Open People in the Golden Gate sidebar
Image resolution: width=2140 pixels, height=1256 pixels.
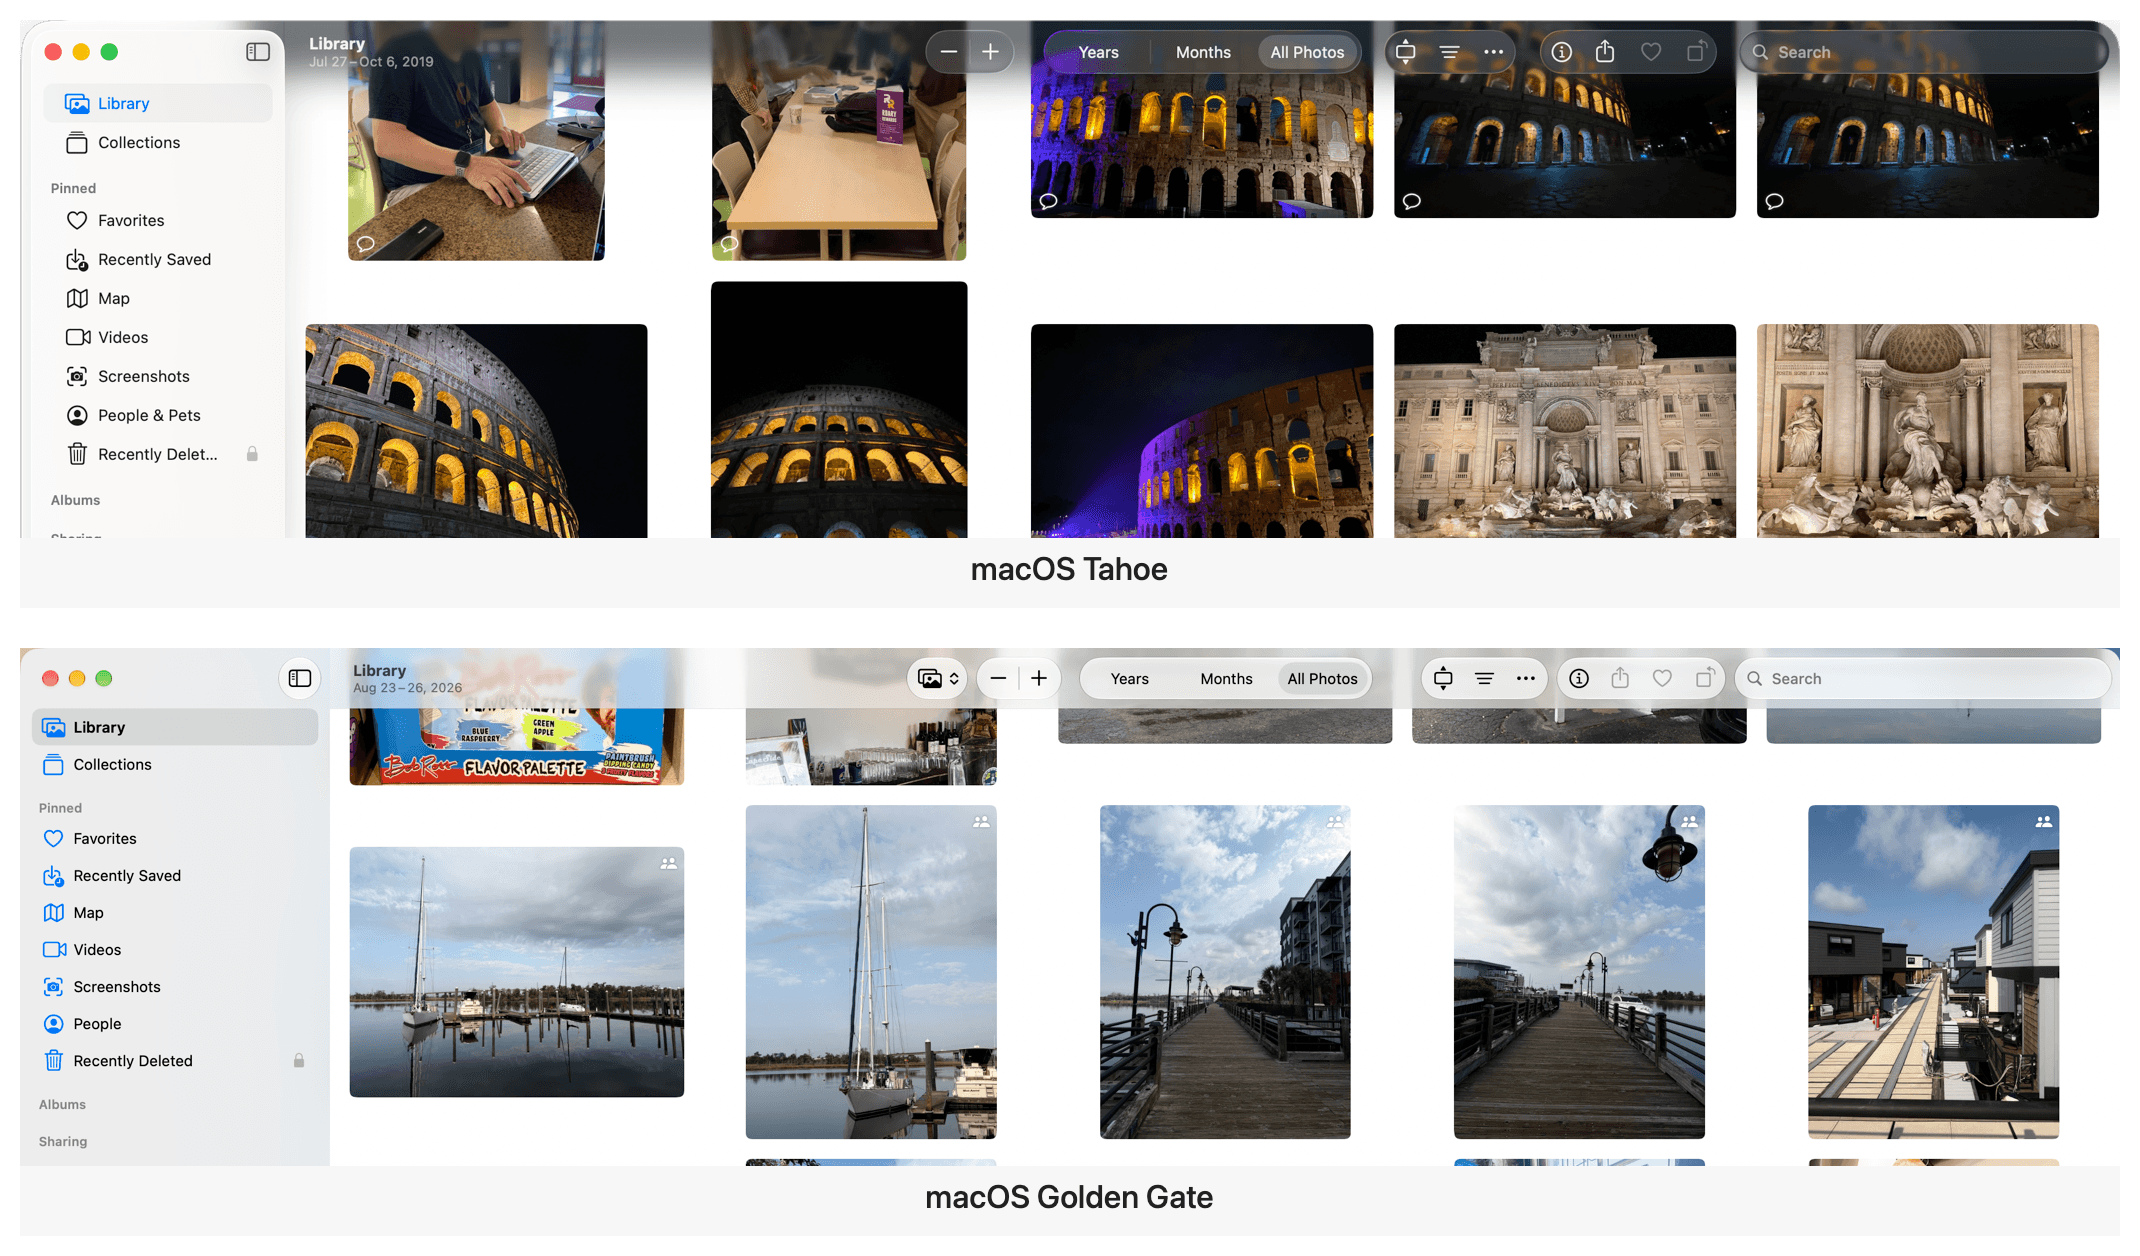pyautogui.click(x=175, y=1024)
